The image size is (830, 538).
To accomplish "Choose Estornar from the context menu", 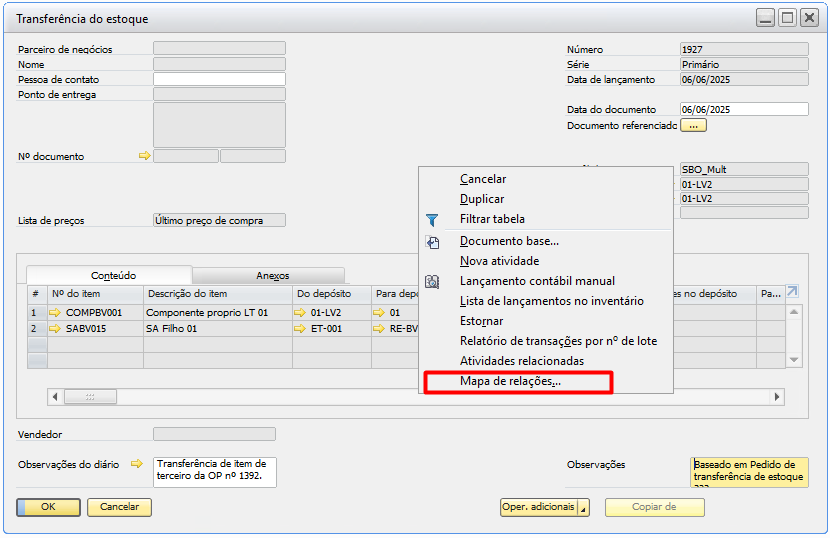I will 481,321.
